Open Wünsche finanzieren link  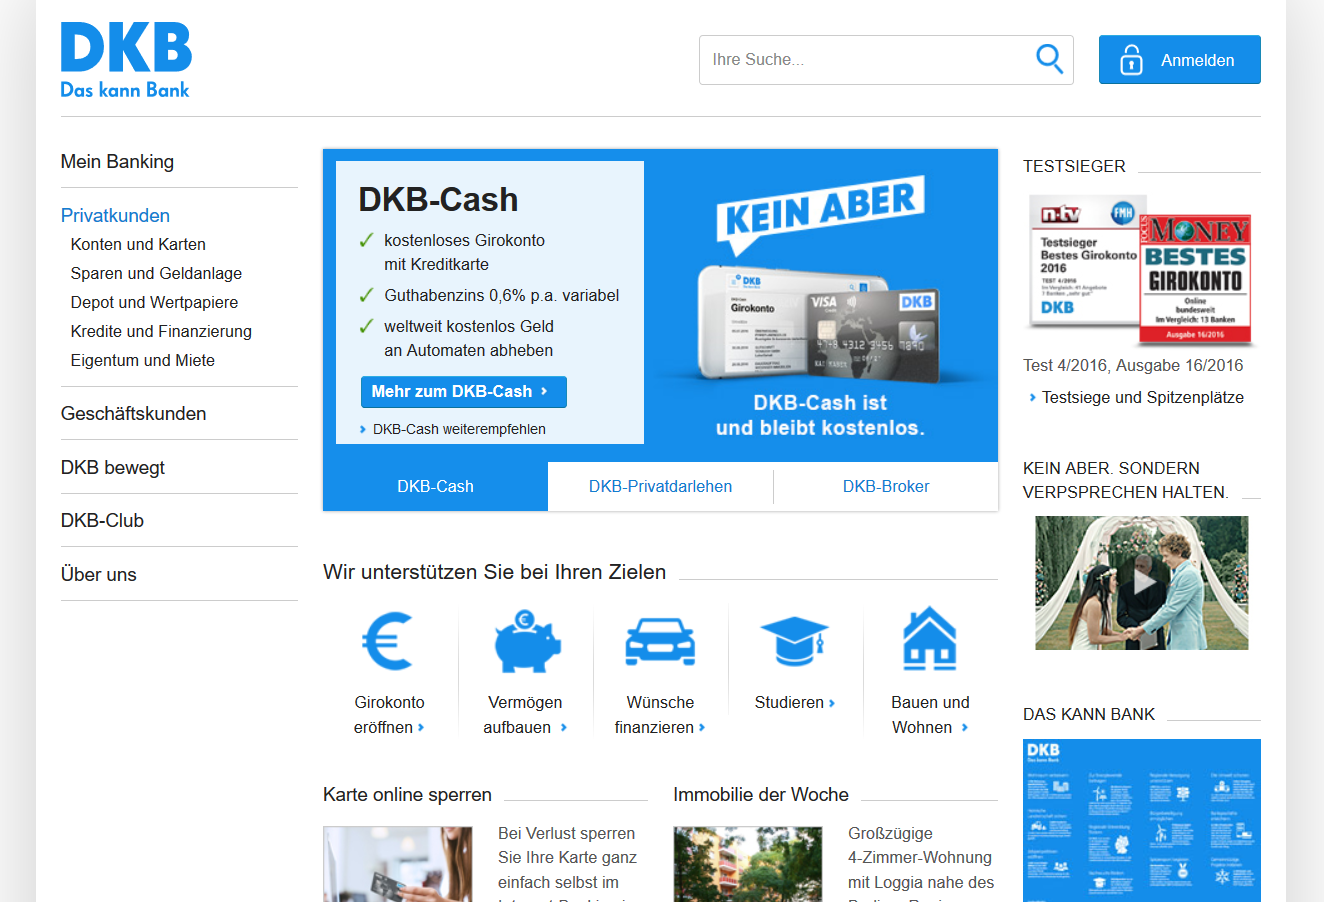[x=660, y=715]
